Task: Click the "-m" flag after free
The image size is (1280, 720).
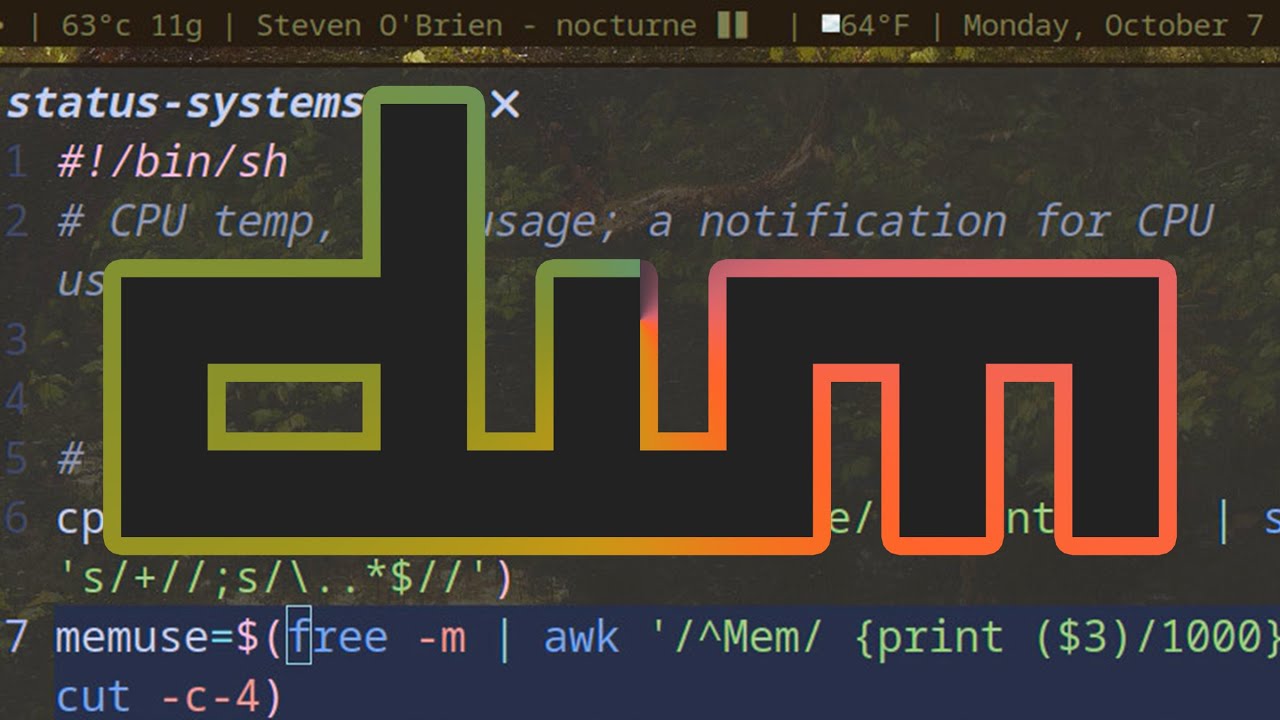Action: 441,637
